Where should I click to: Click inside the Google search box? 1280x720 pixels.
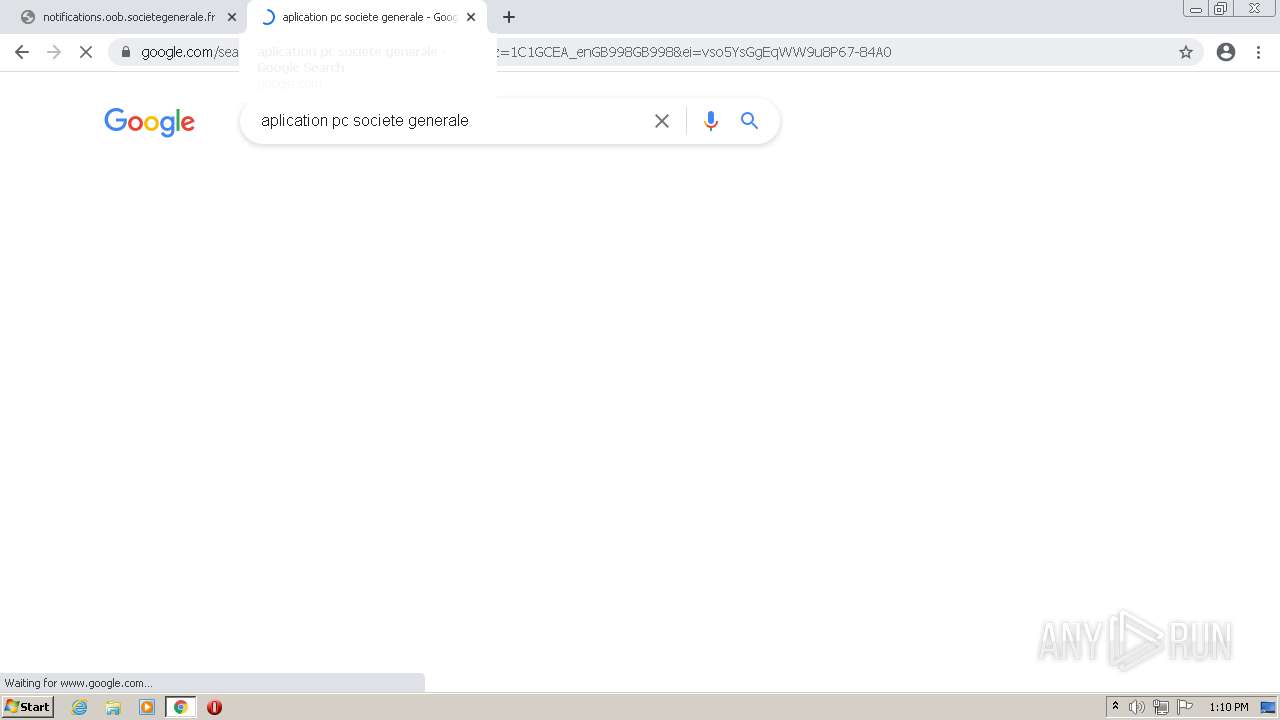pos(450,121)
